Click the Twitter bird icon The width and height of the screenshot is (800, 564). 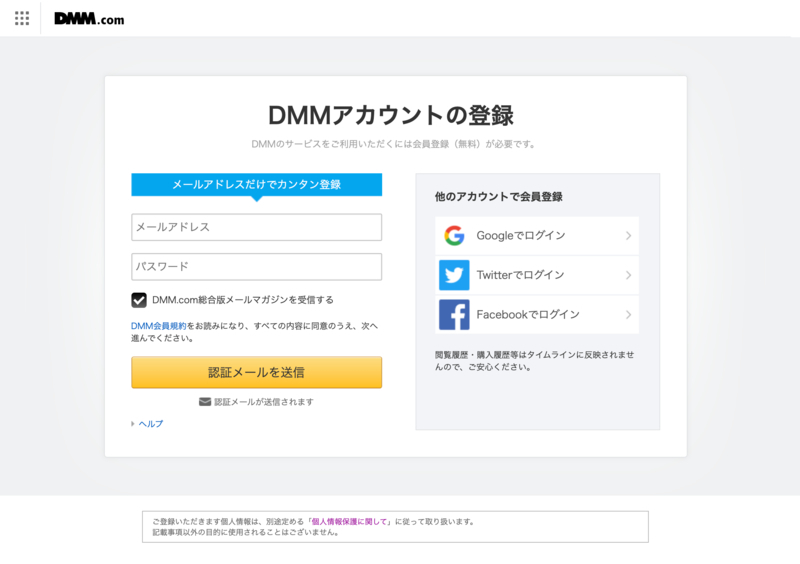coord(454,275)
